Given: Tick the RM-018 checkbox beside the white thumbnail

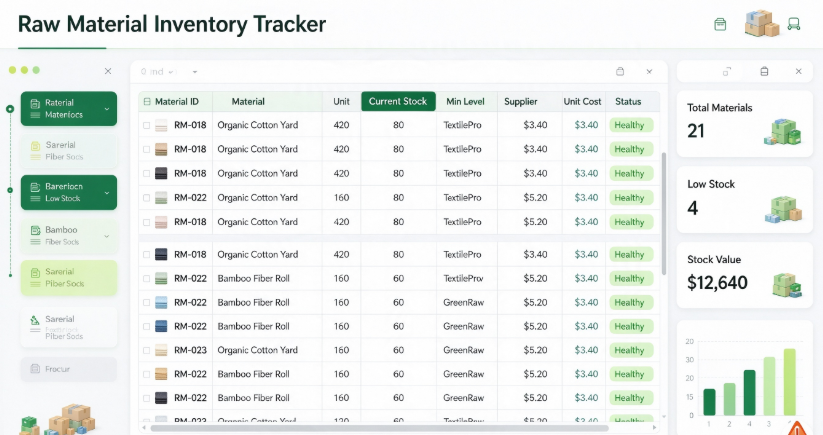Looking at the screenshot, I should point(146,125).
